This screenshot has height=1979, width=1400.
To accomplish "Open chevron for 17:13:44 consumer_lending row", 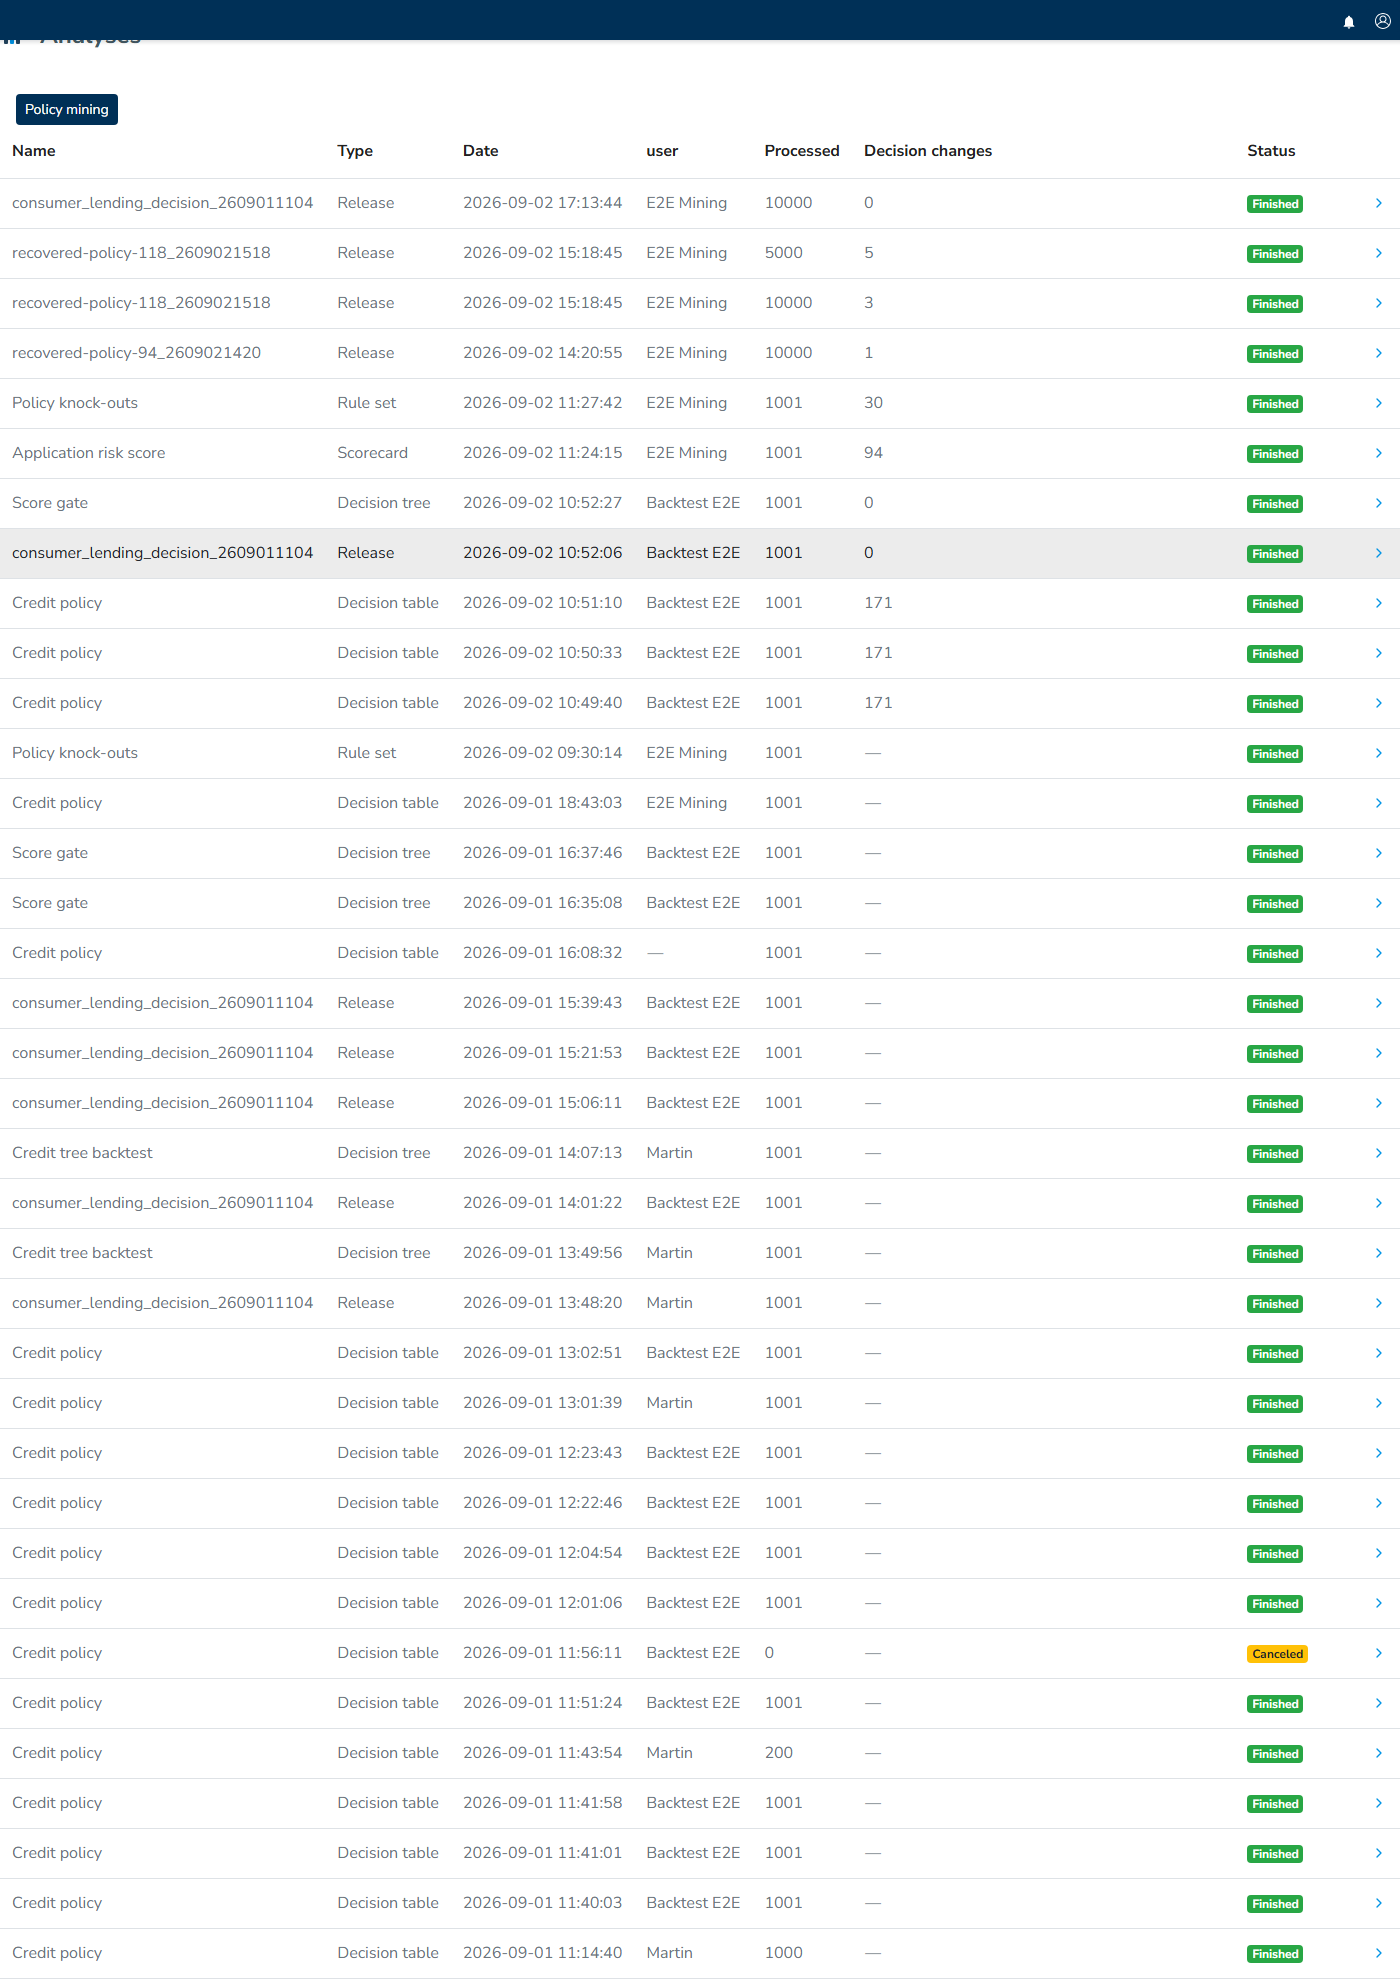I will [x=1378, y=203].
